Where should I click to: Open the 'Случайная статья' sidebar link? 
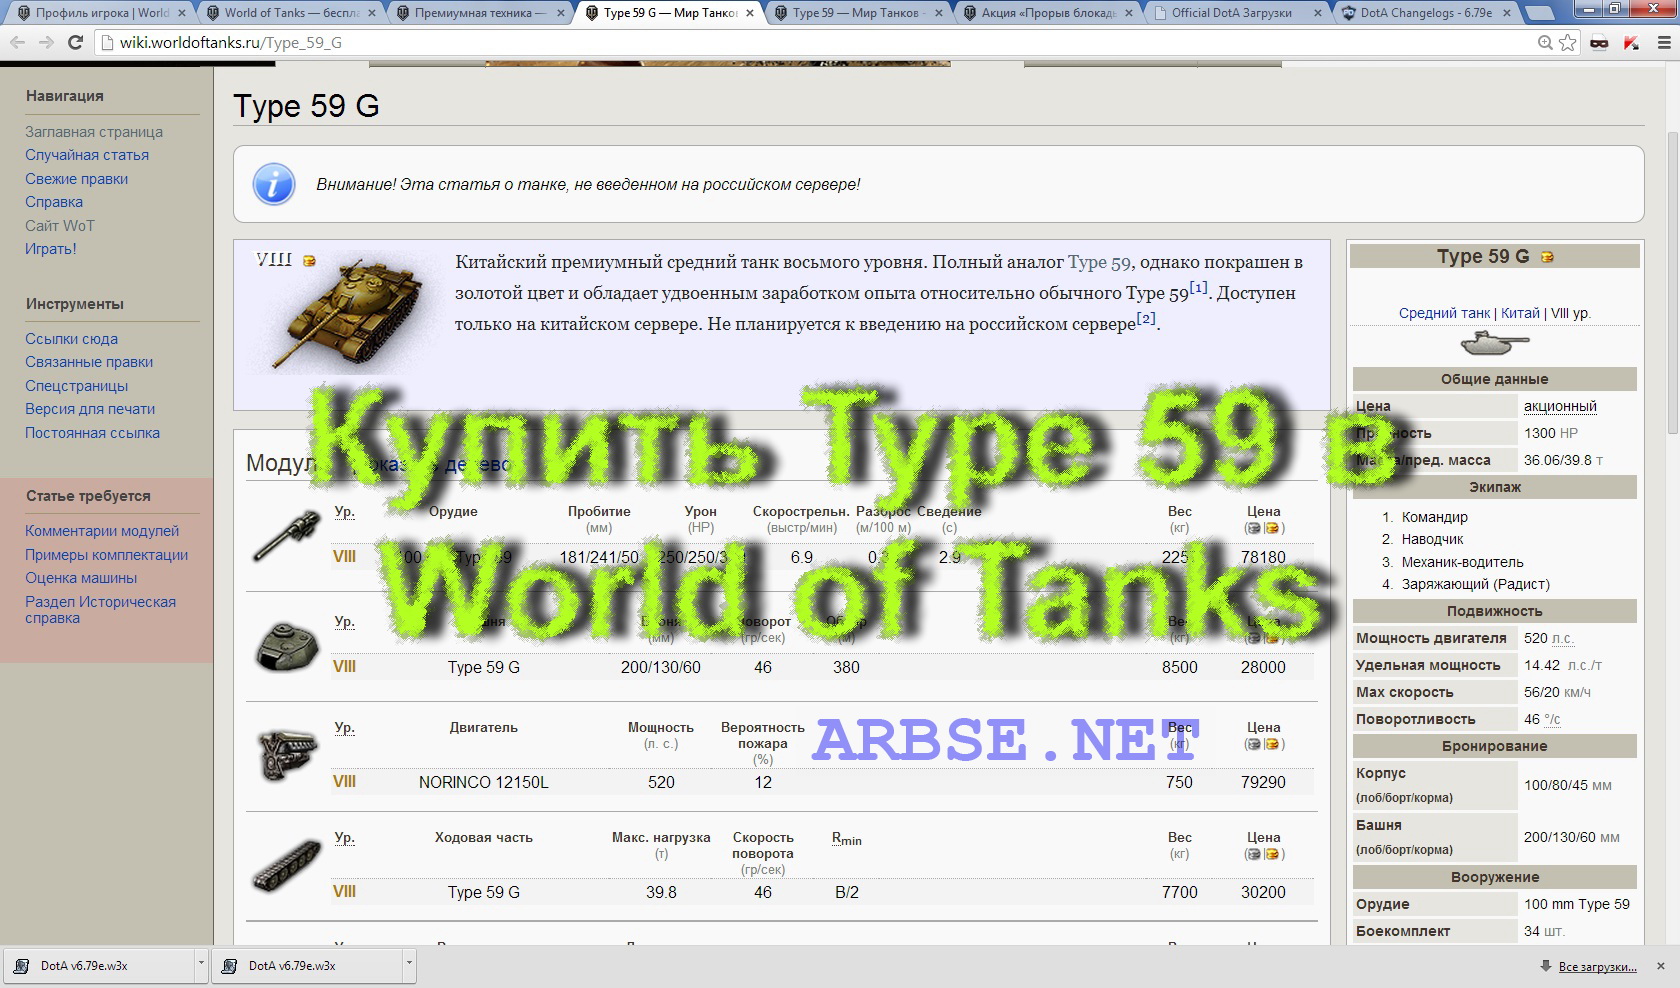point(87,155)
